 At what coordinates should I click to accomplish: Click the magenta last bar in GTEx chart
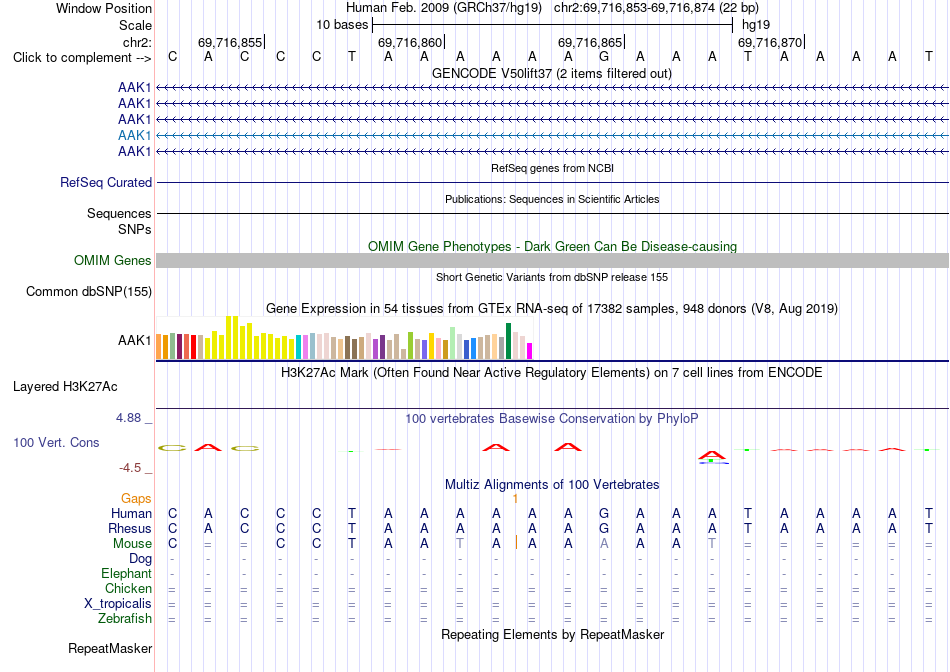(530, 351)
